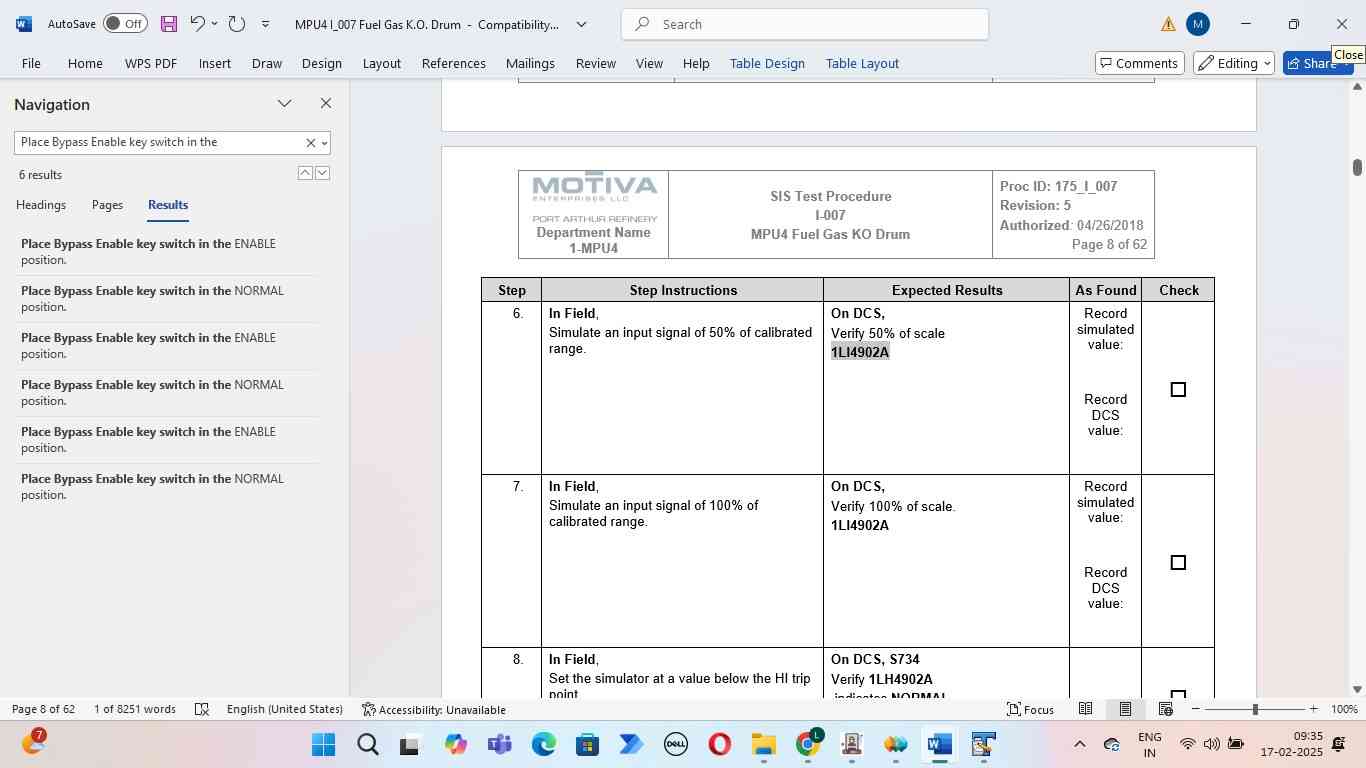Image resolution: width=1366 pixels, height=768 pixels.
Task: Clear the navigation search text
Action: point(310,143)
